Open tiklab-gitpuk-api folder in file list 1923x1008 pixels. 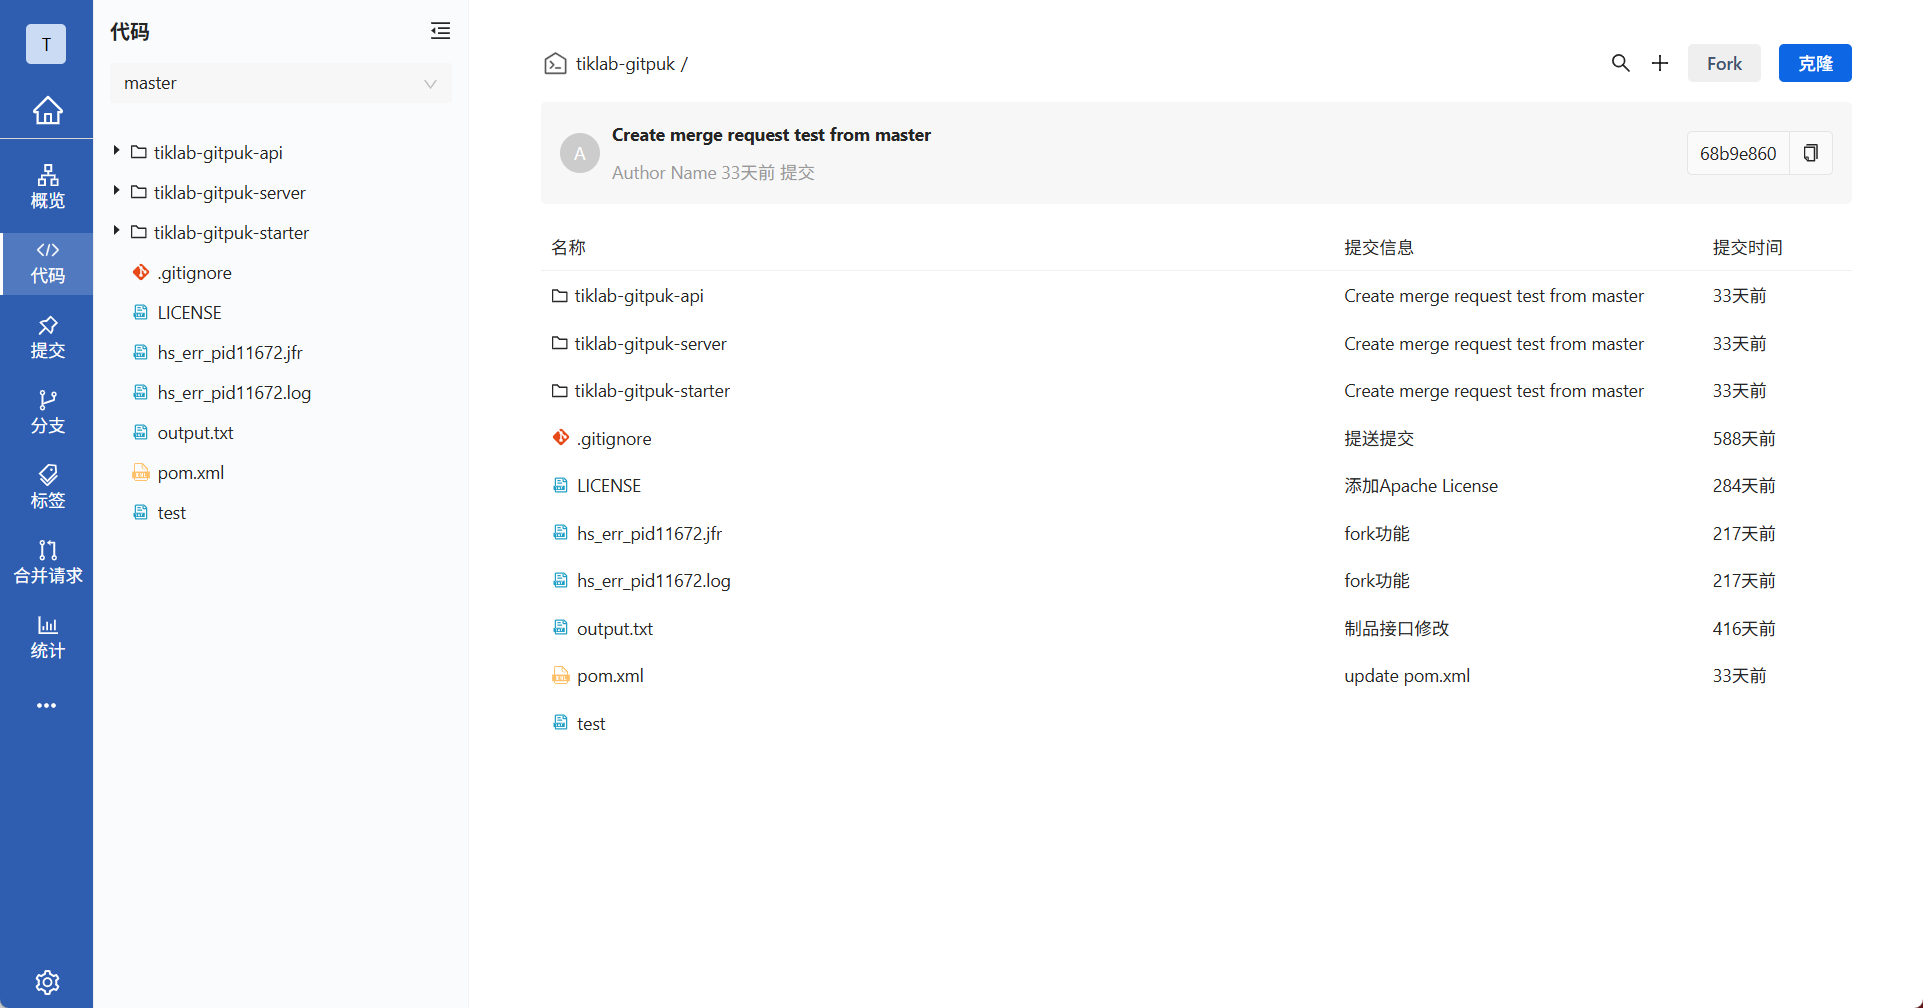(639, 296)
